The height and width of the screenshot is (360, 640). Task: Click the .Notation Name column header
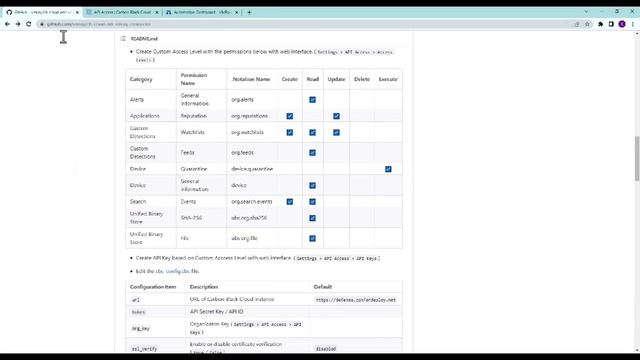[251, 79]
